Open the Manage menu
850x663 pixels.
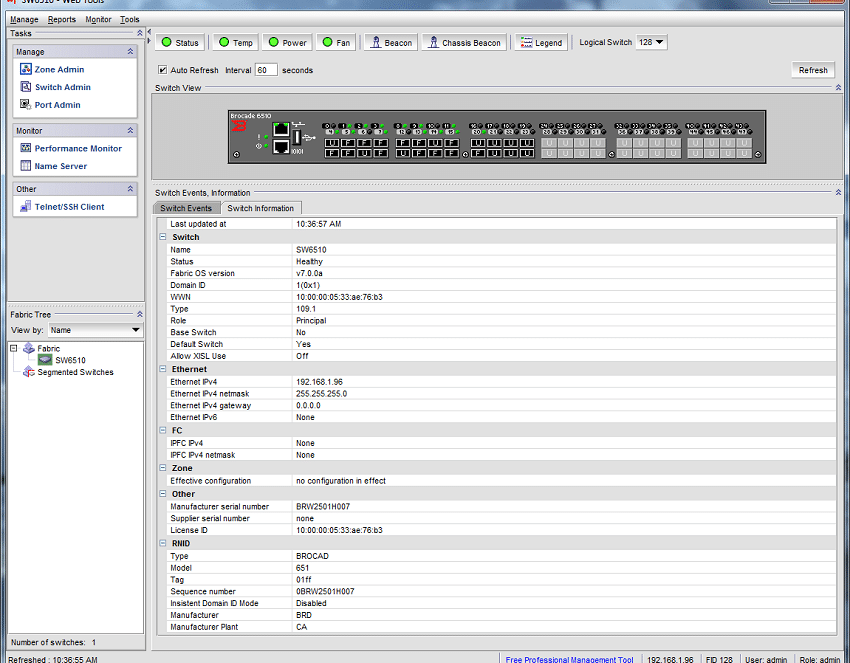24,20
